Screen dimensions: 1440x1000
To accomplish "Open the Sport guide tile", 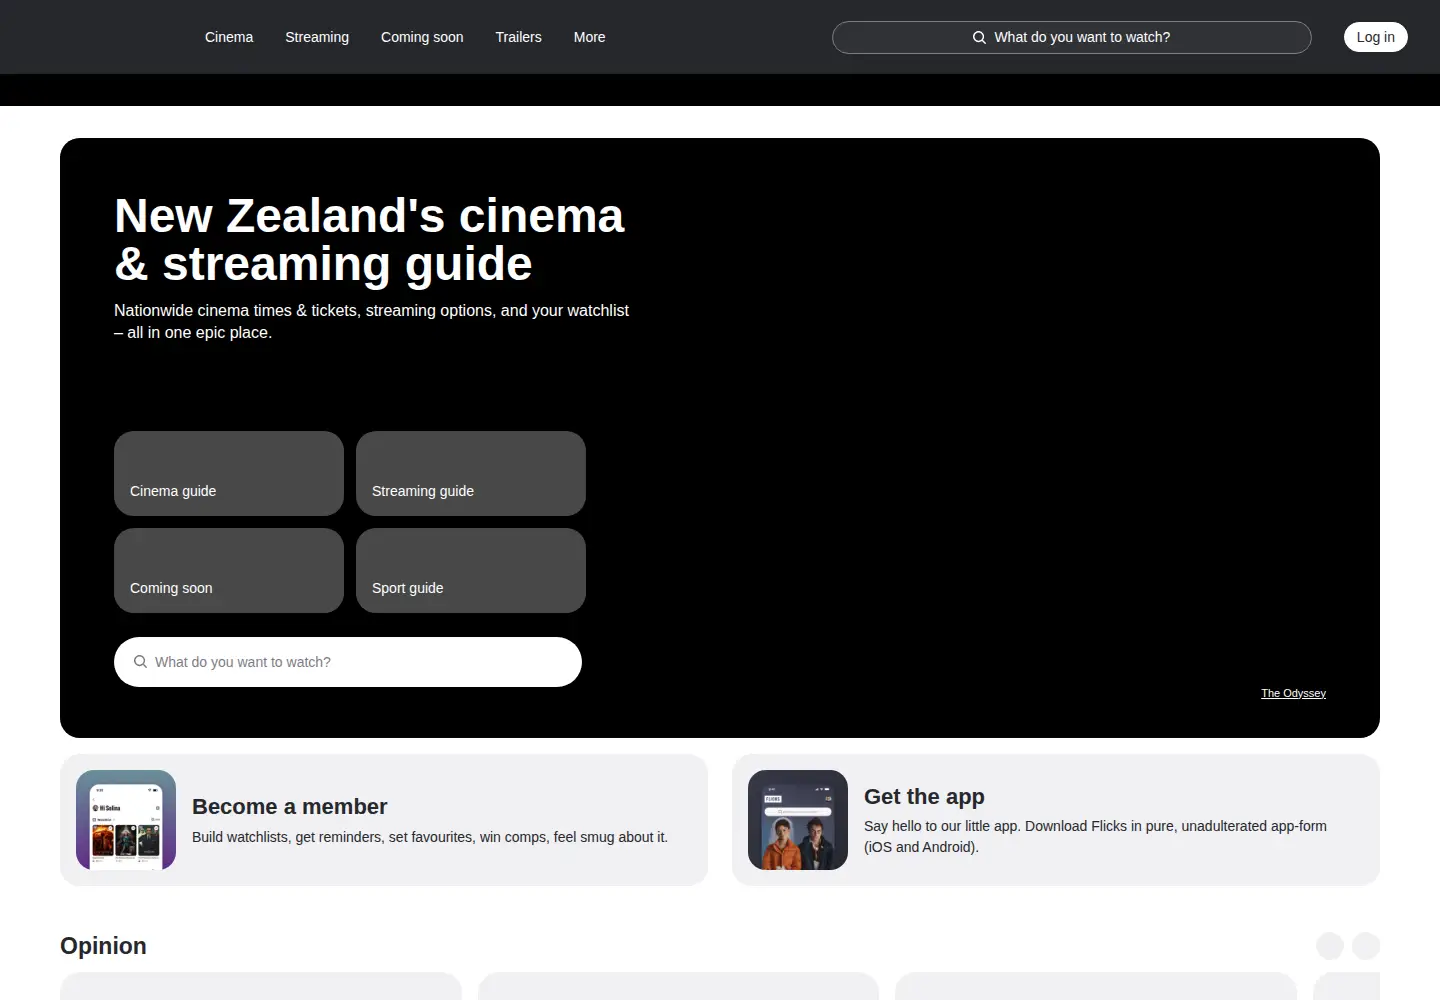I will click(471, 570).
